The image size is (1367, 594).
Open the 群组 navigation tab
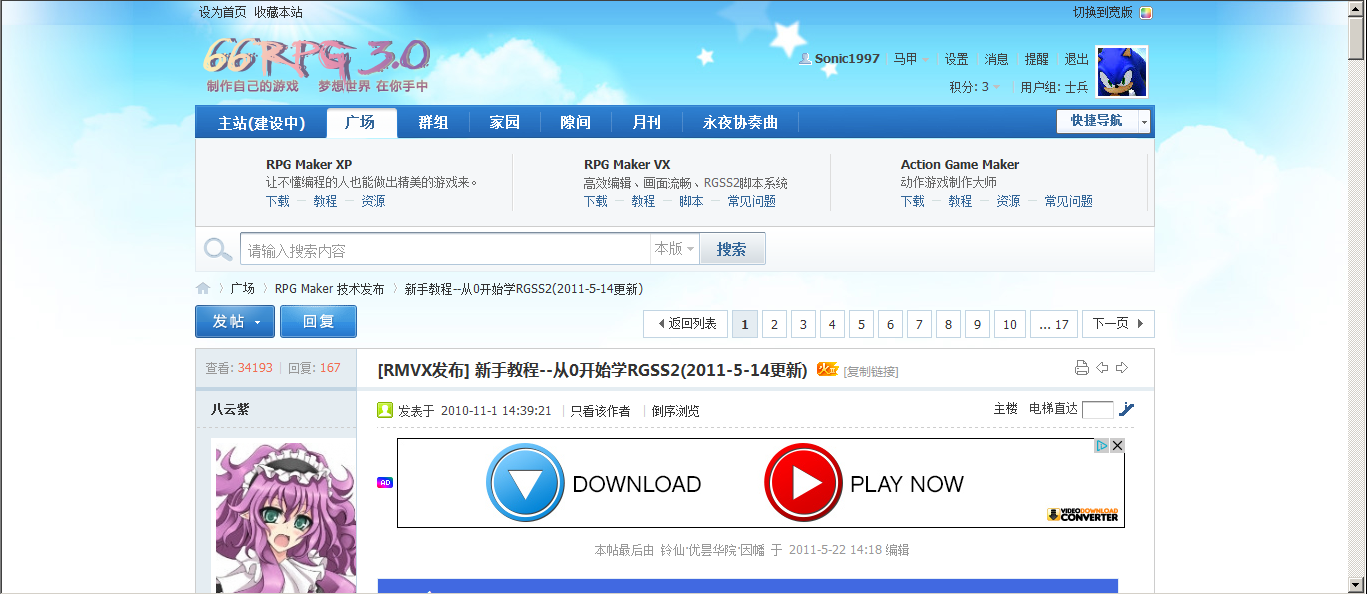[433, 122]
